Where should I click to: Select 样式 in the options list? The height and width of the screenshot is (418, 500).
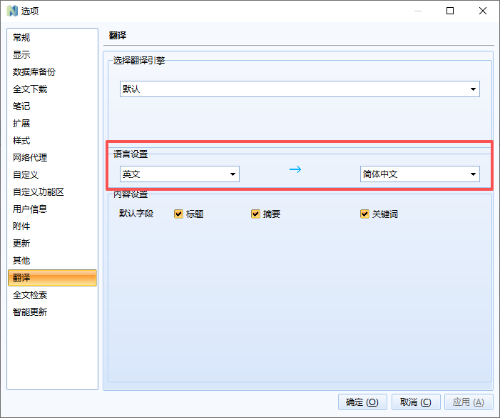pos(52,141)
